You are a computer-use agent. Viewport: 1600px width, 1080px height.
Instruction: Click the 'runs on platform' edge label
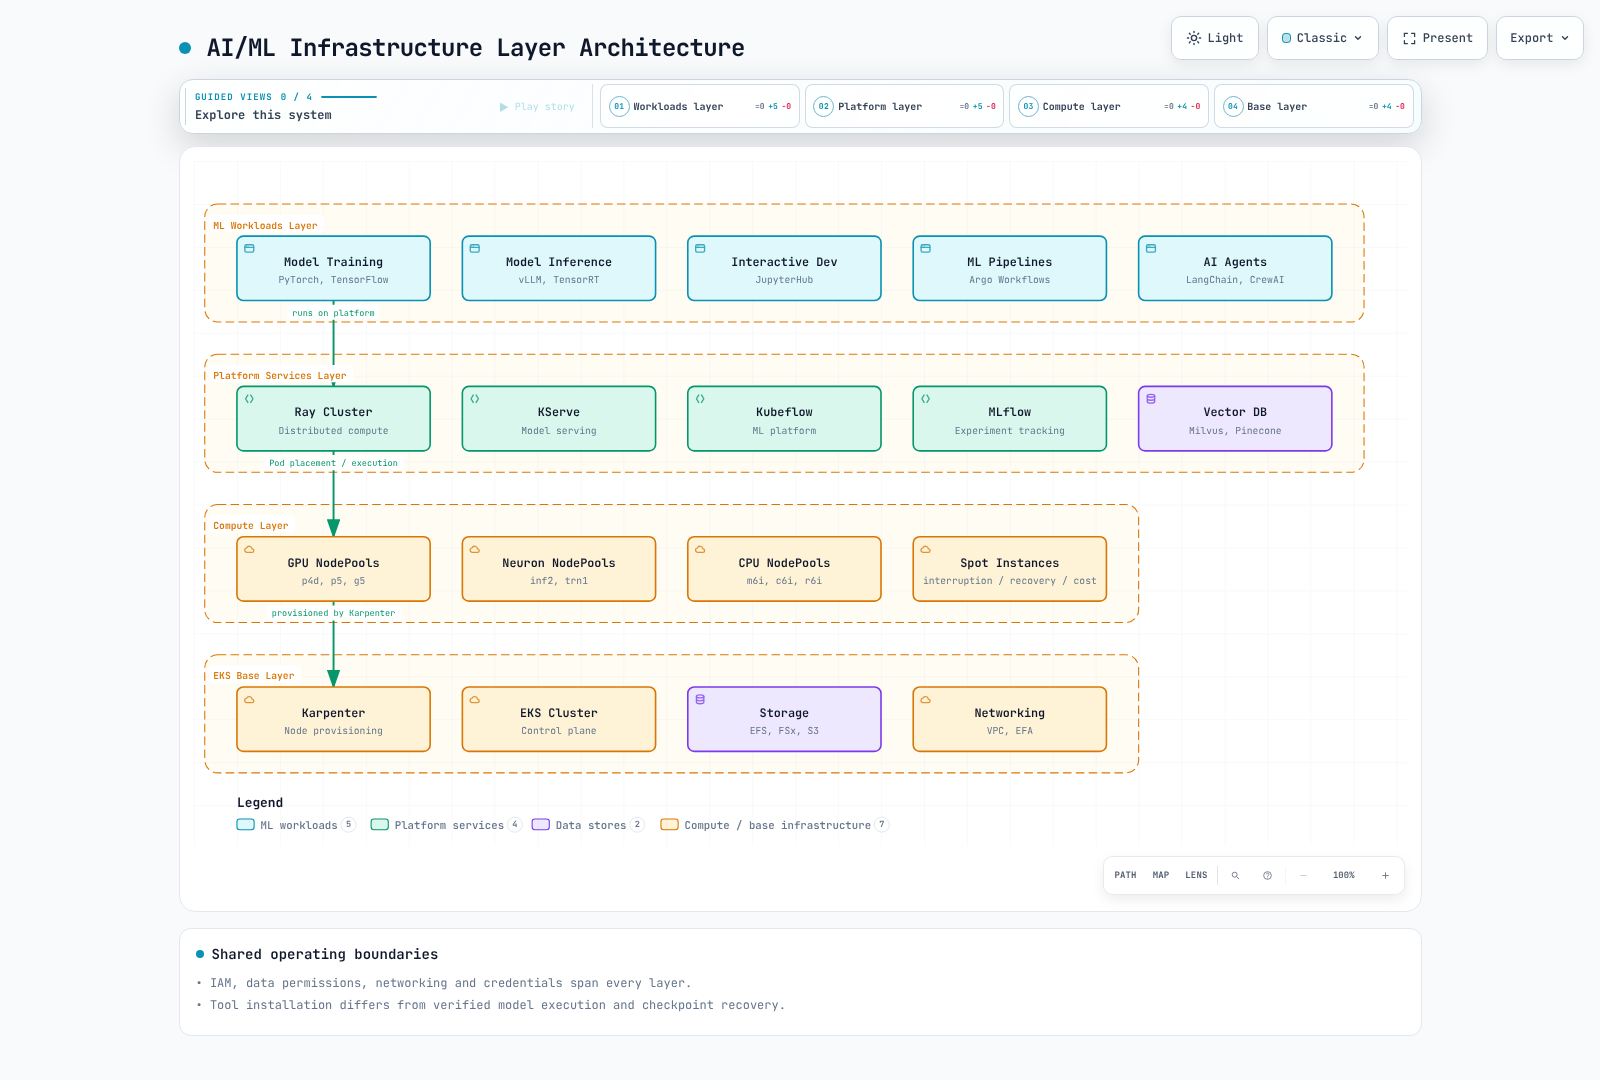(333, 313)
